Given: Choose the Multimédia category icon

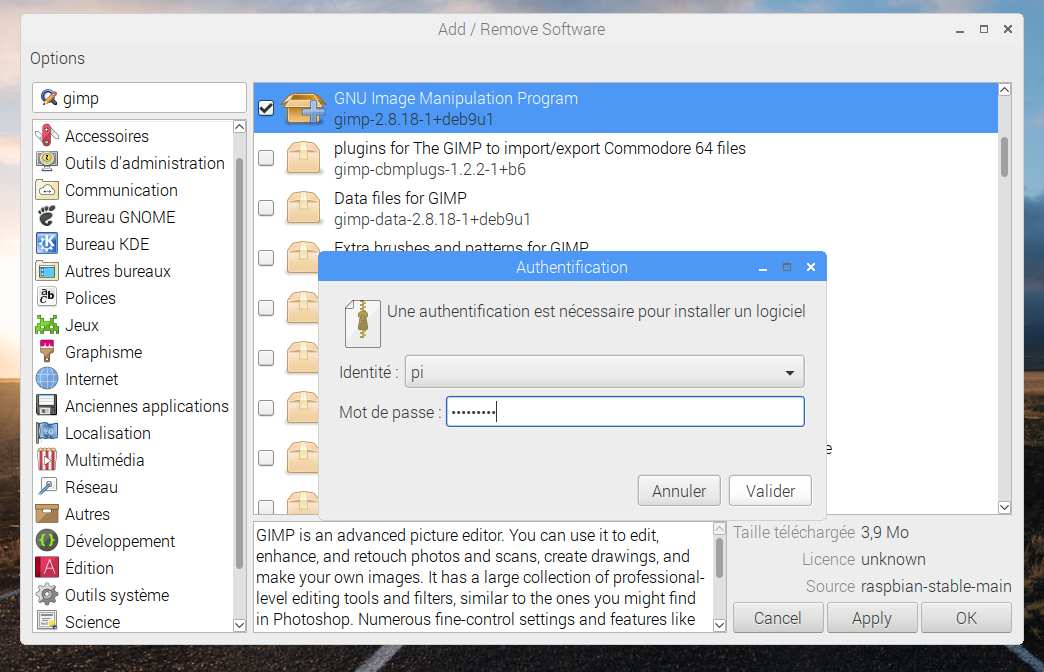Looking at the screenshot, I should click(x=47, y=460).
